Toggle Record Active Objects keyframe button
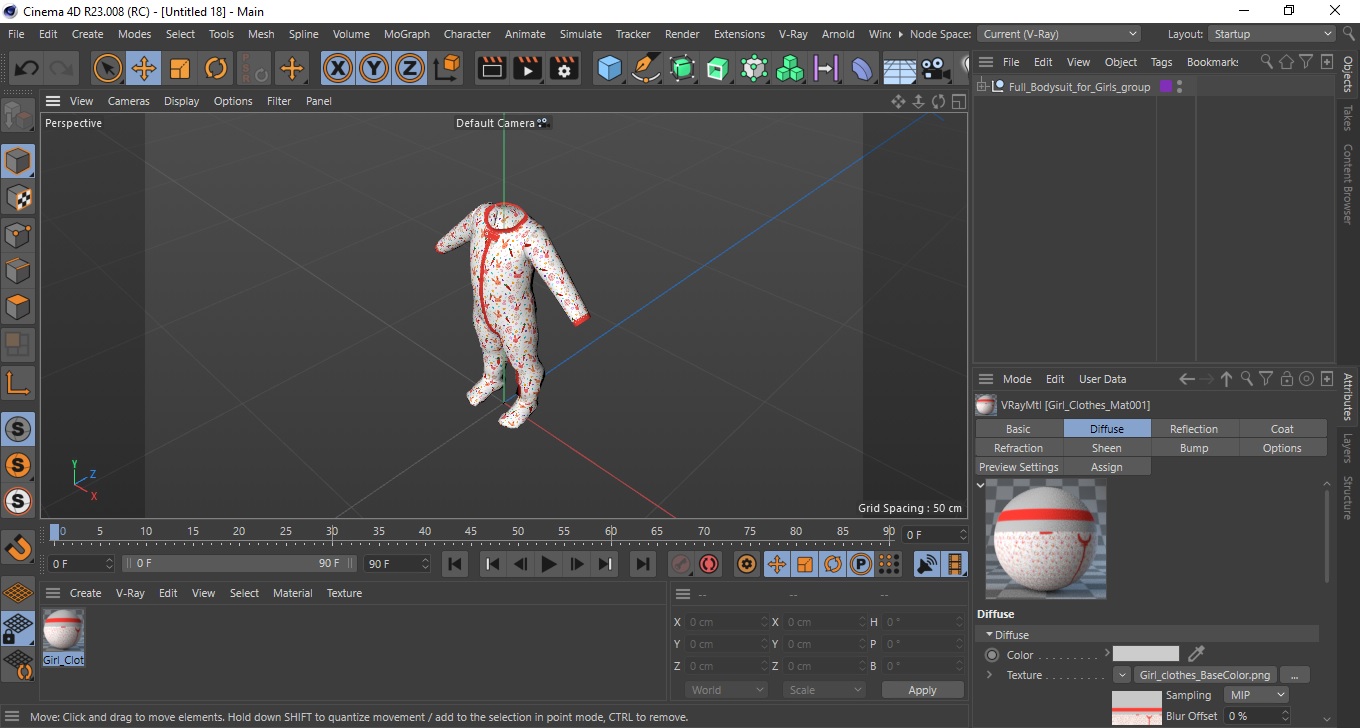The image size is (1360, 728). (x=681, y=564)
